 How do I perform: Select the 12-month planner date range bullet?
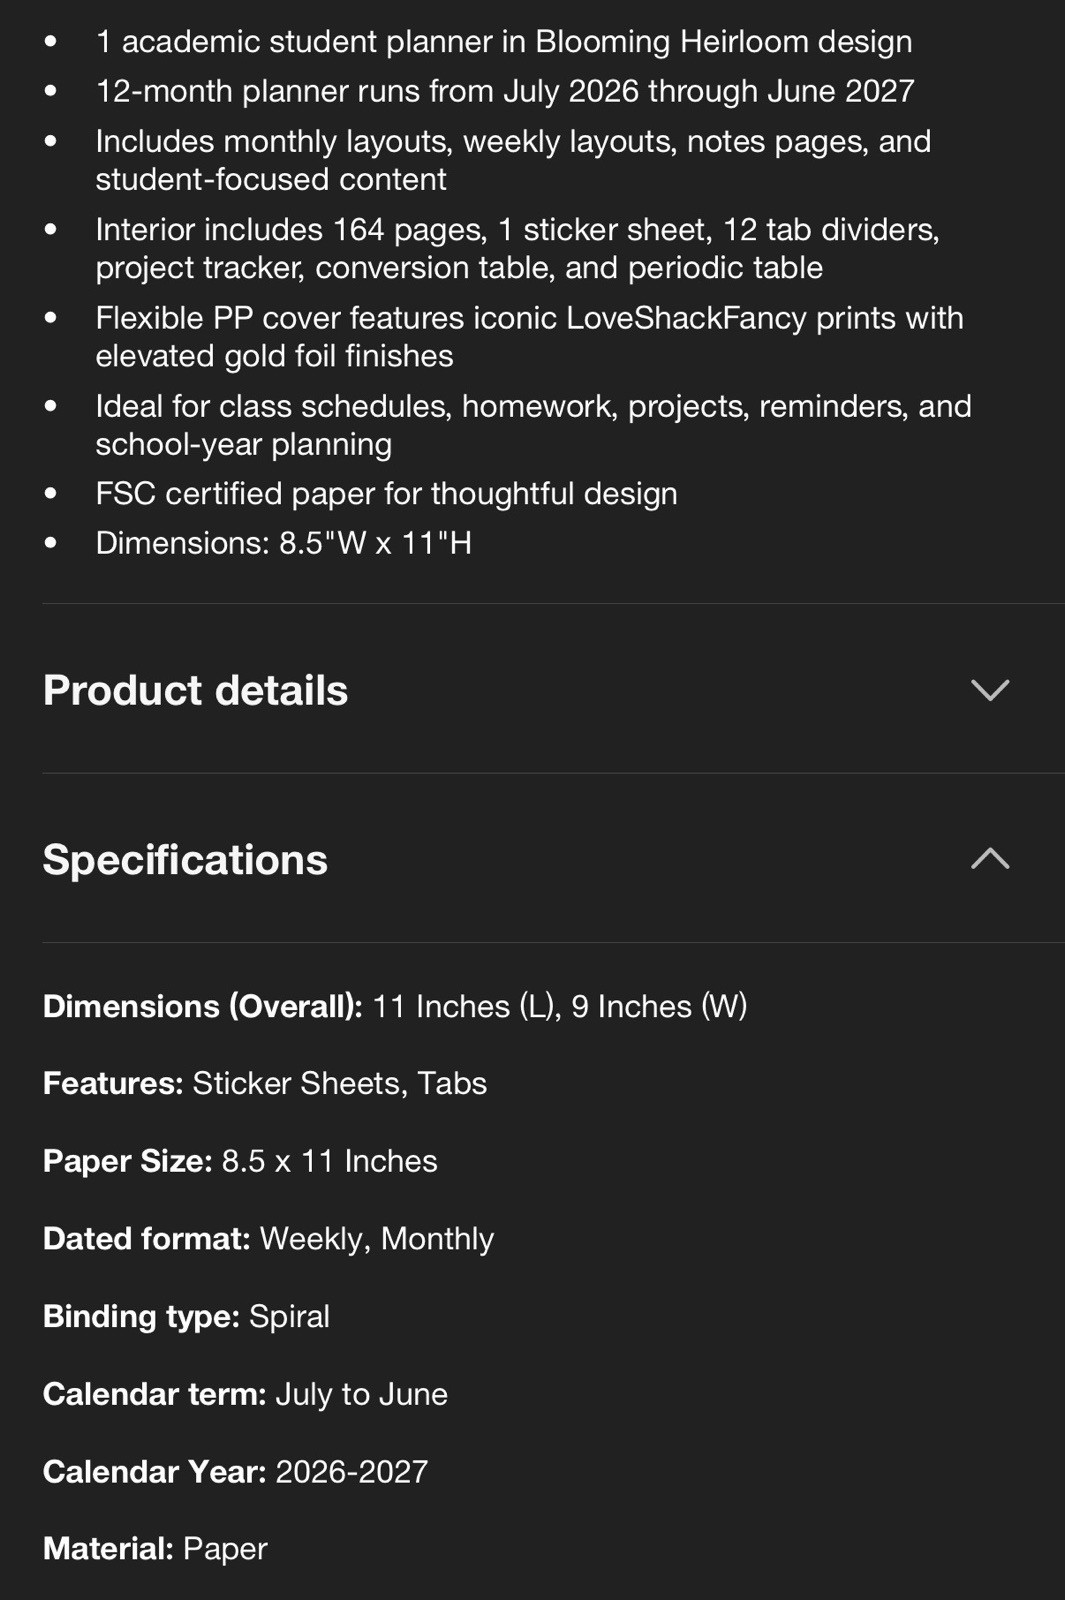point(505,91)
